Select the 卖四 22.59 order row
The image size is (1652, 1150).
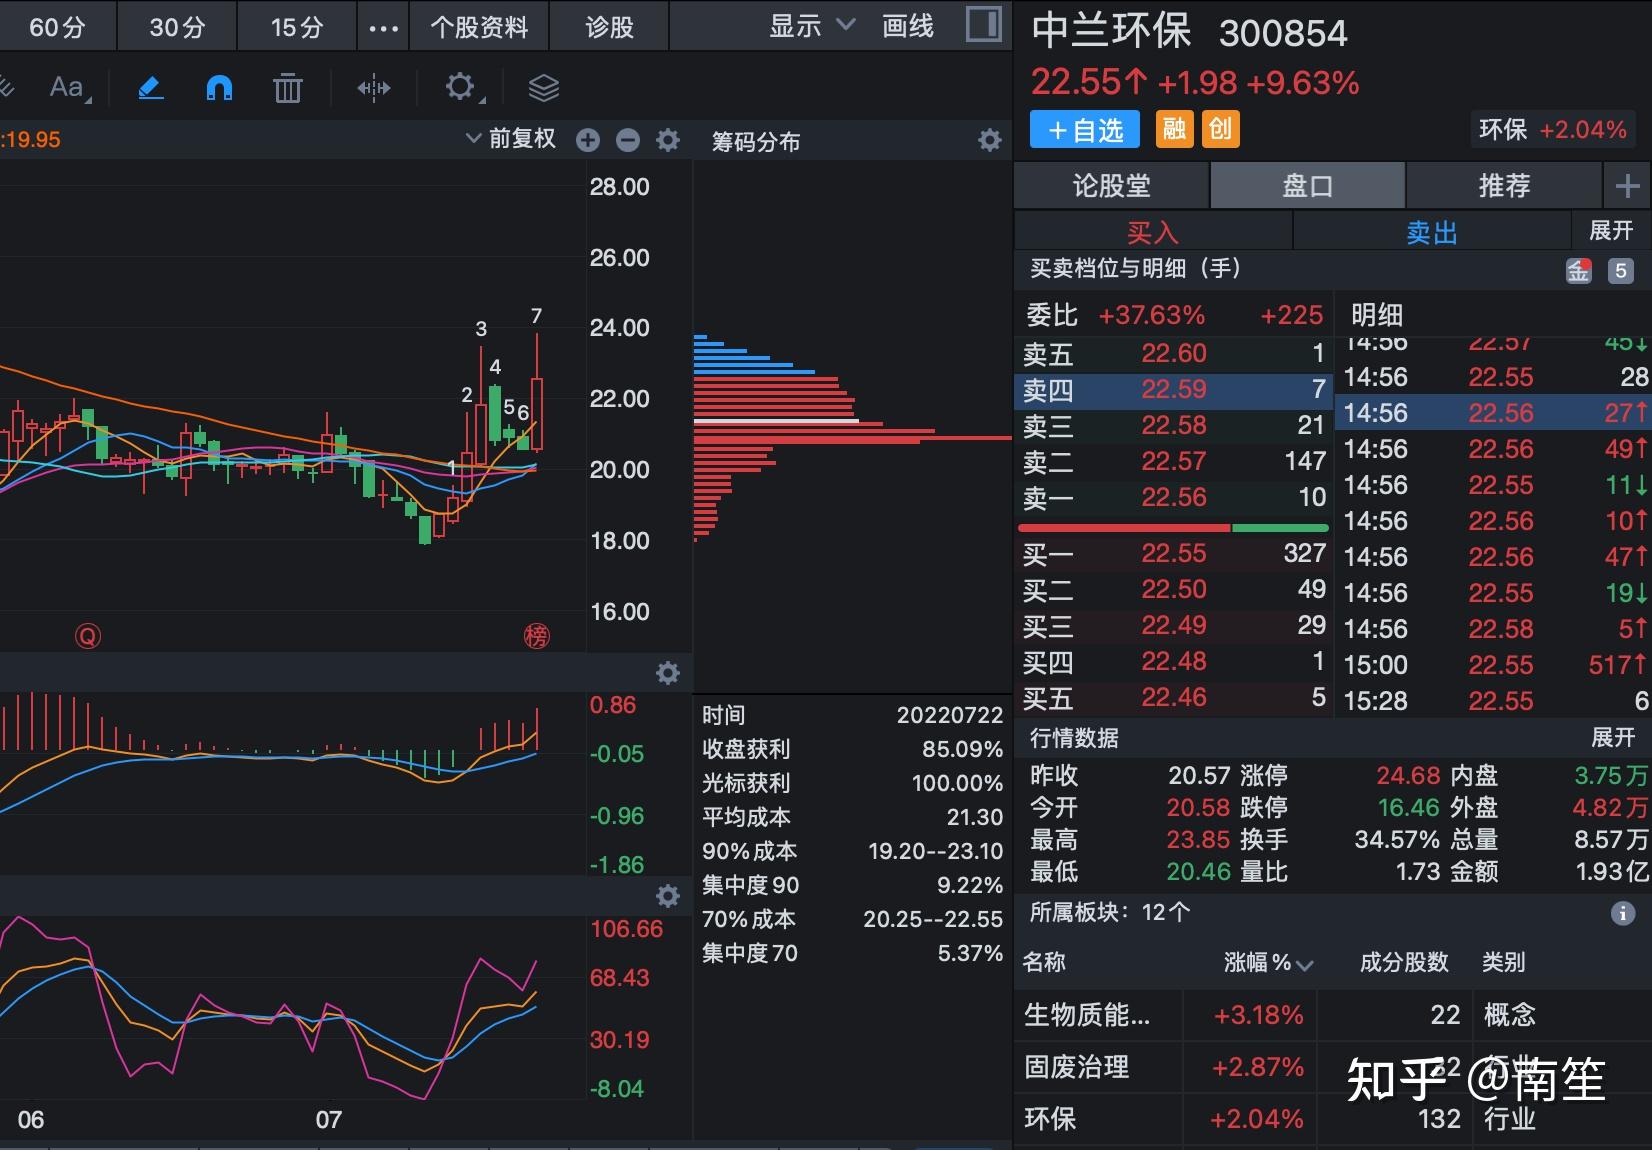[x=1173, y=389]
